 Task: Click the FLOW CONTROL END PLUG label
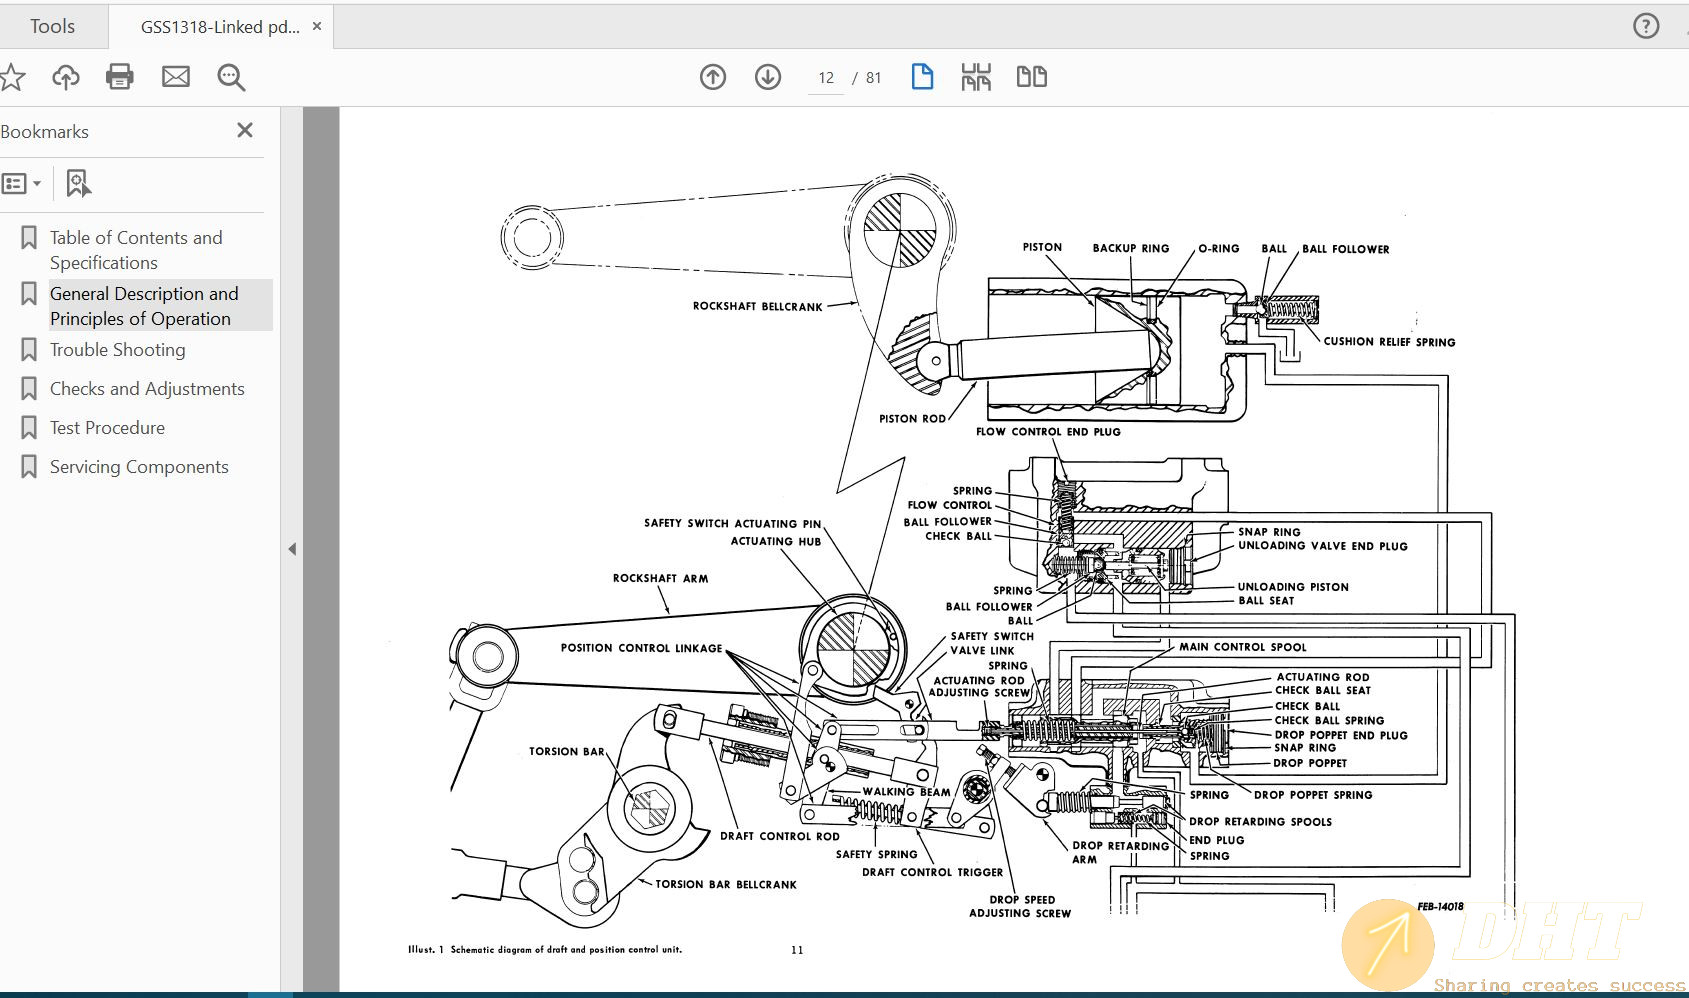click(x=1048, y=432)
